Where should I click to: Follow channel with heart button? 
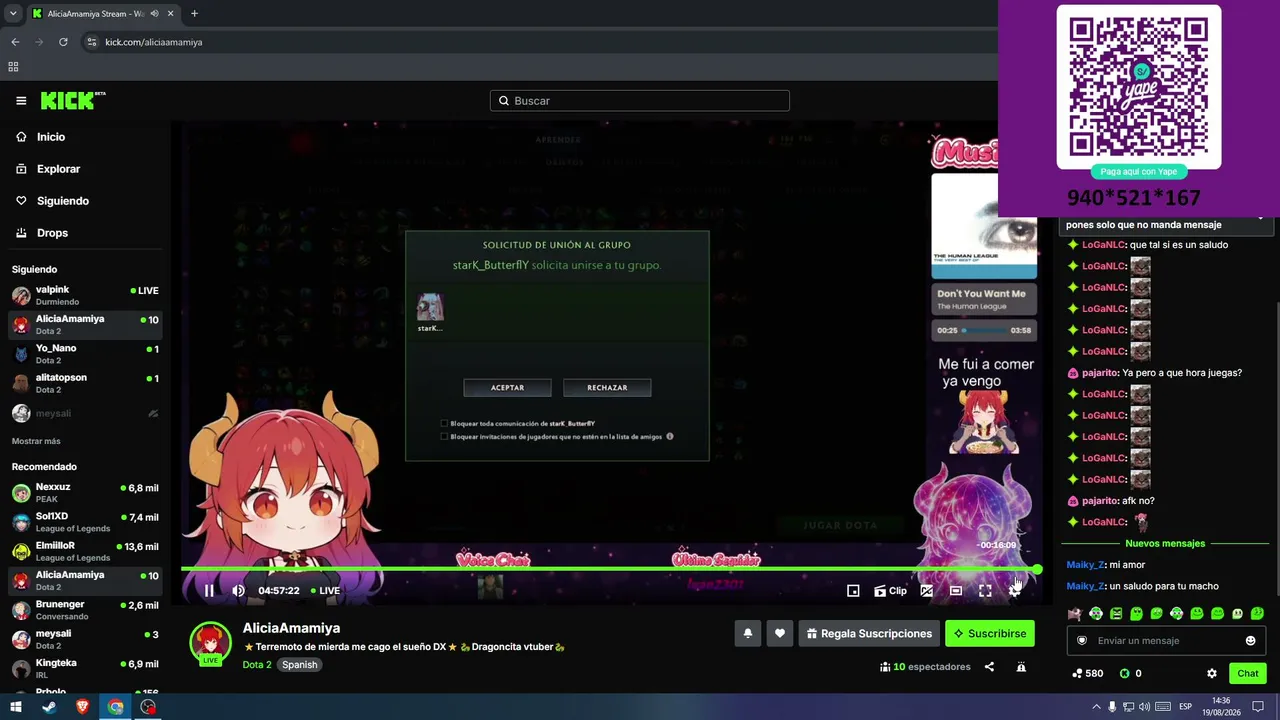pos(780,633)
